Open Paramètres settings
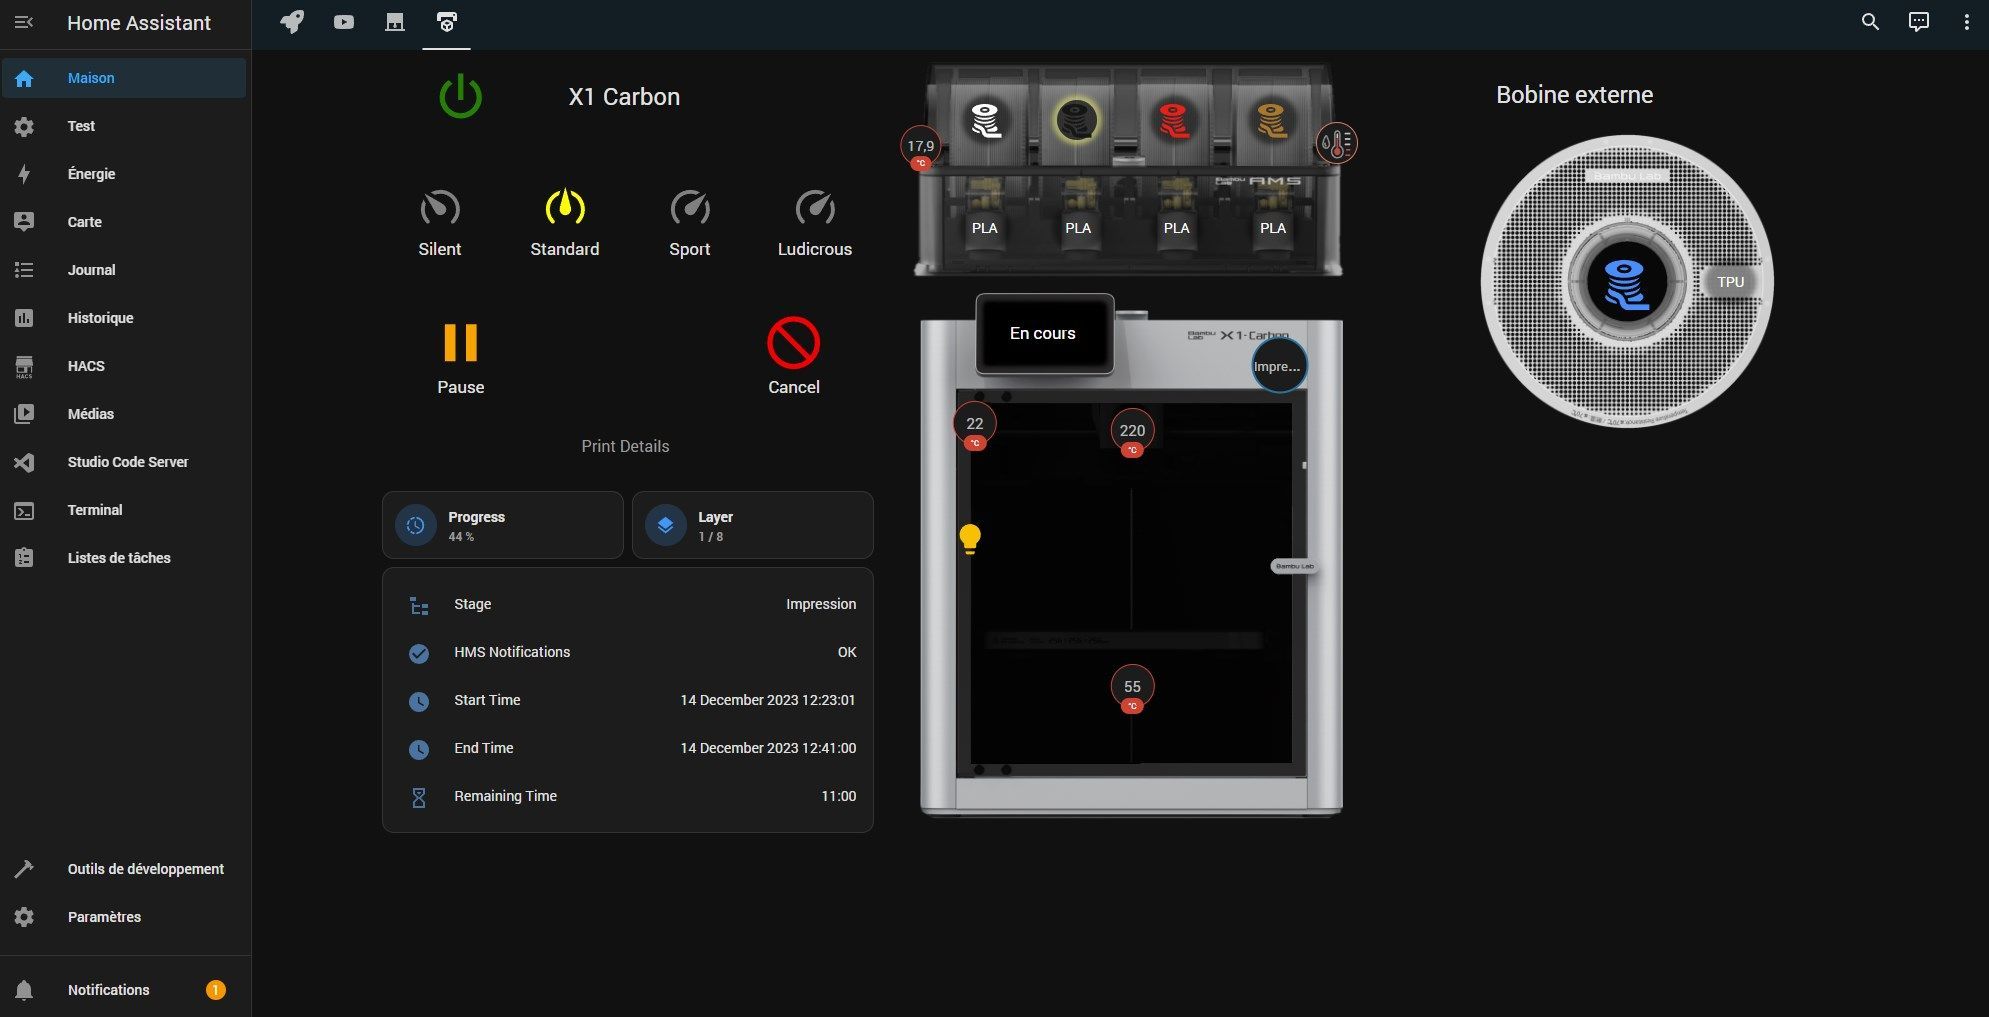Image resolution: width=1989 pixels, height=1017 pixels. (124, 917)
